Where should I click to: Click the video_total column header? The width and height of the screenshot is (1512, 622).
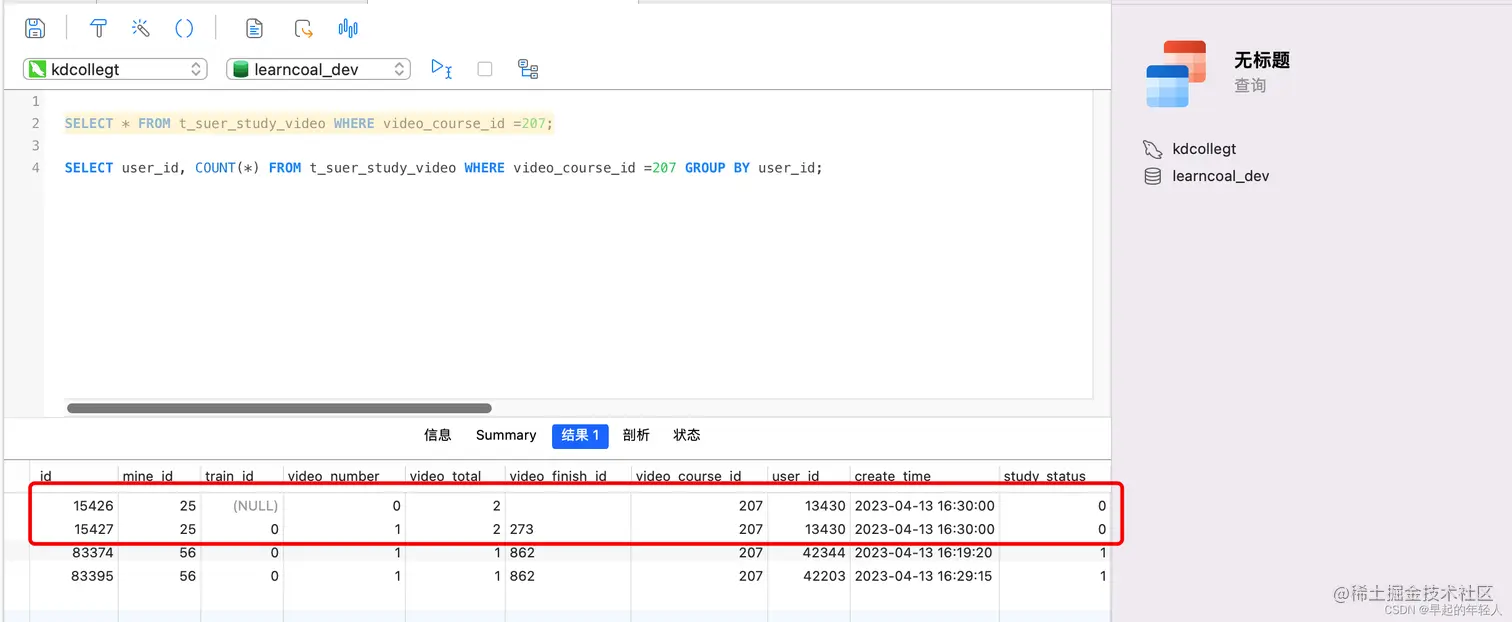click(455, 476)
